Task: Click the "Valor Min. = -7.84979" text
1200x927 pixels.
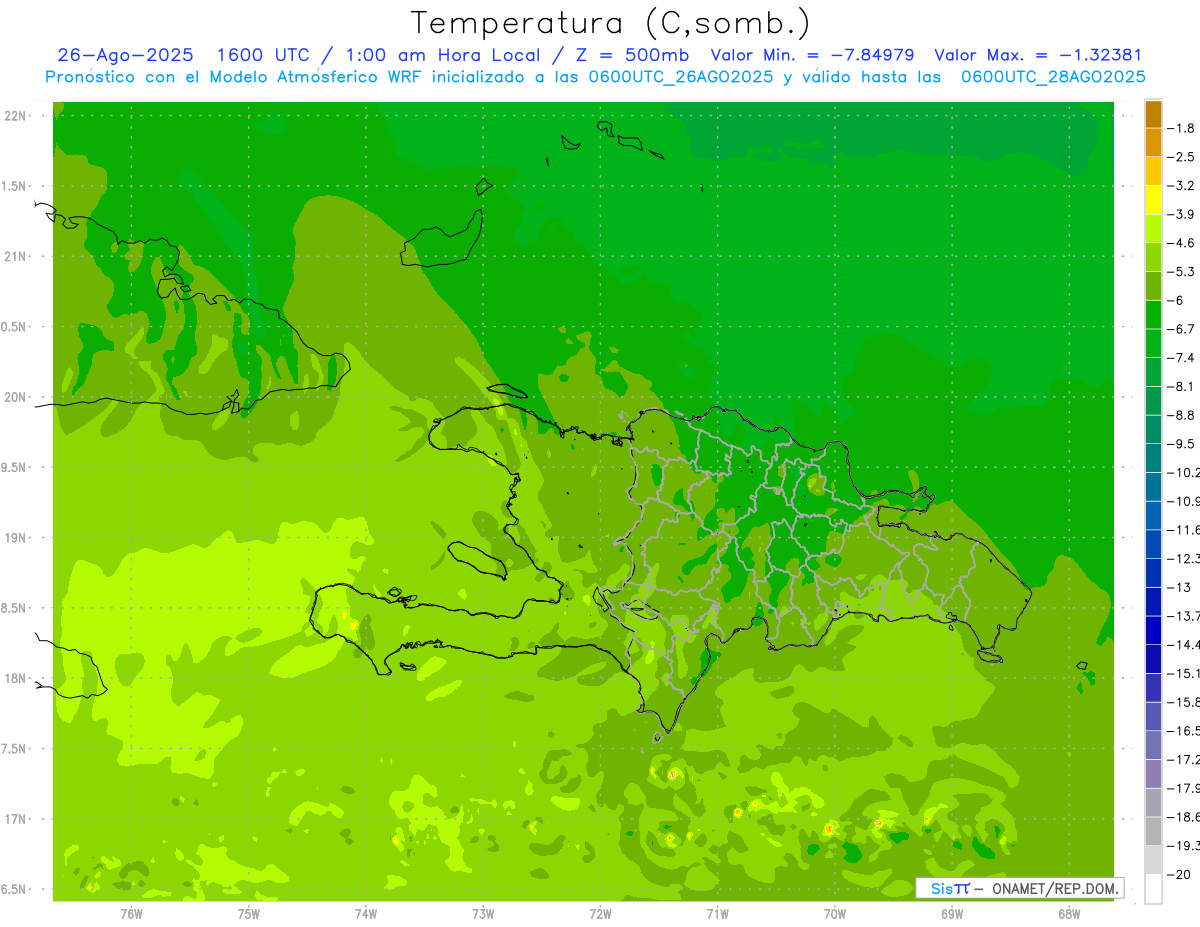Action: tap(812, 55)
